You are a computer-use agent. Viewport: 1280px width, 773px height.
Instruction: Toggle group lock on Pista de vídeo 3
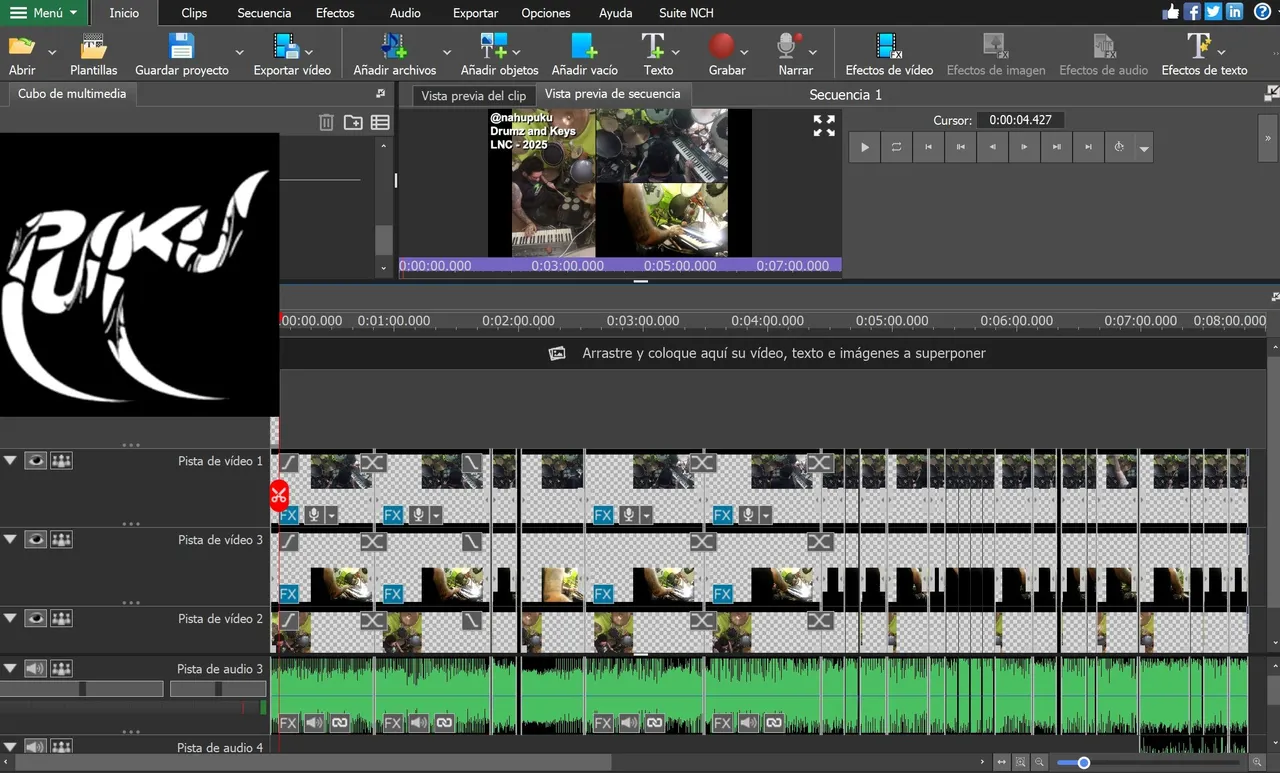[62, 539]
